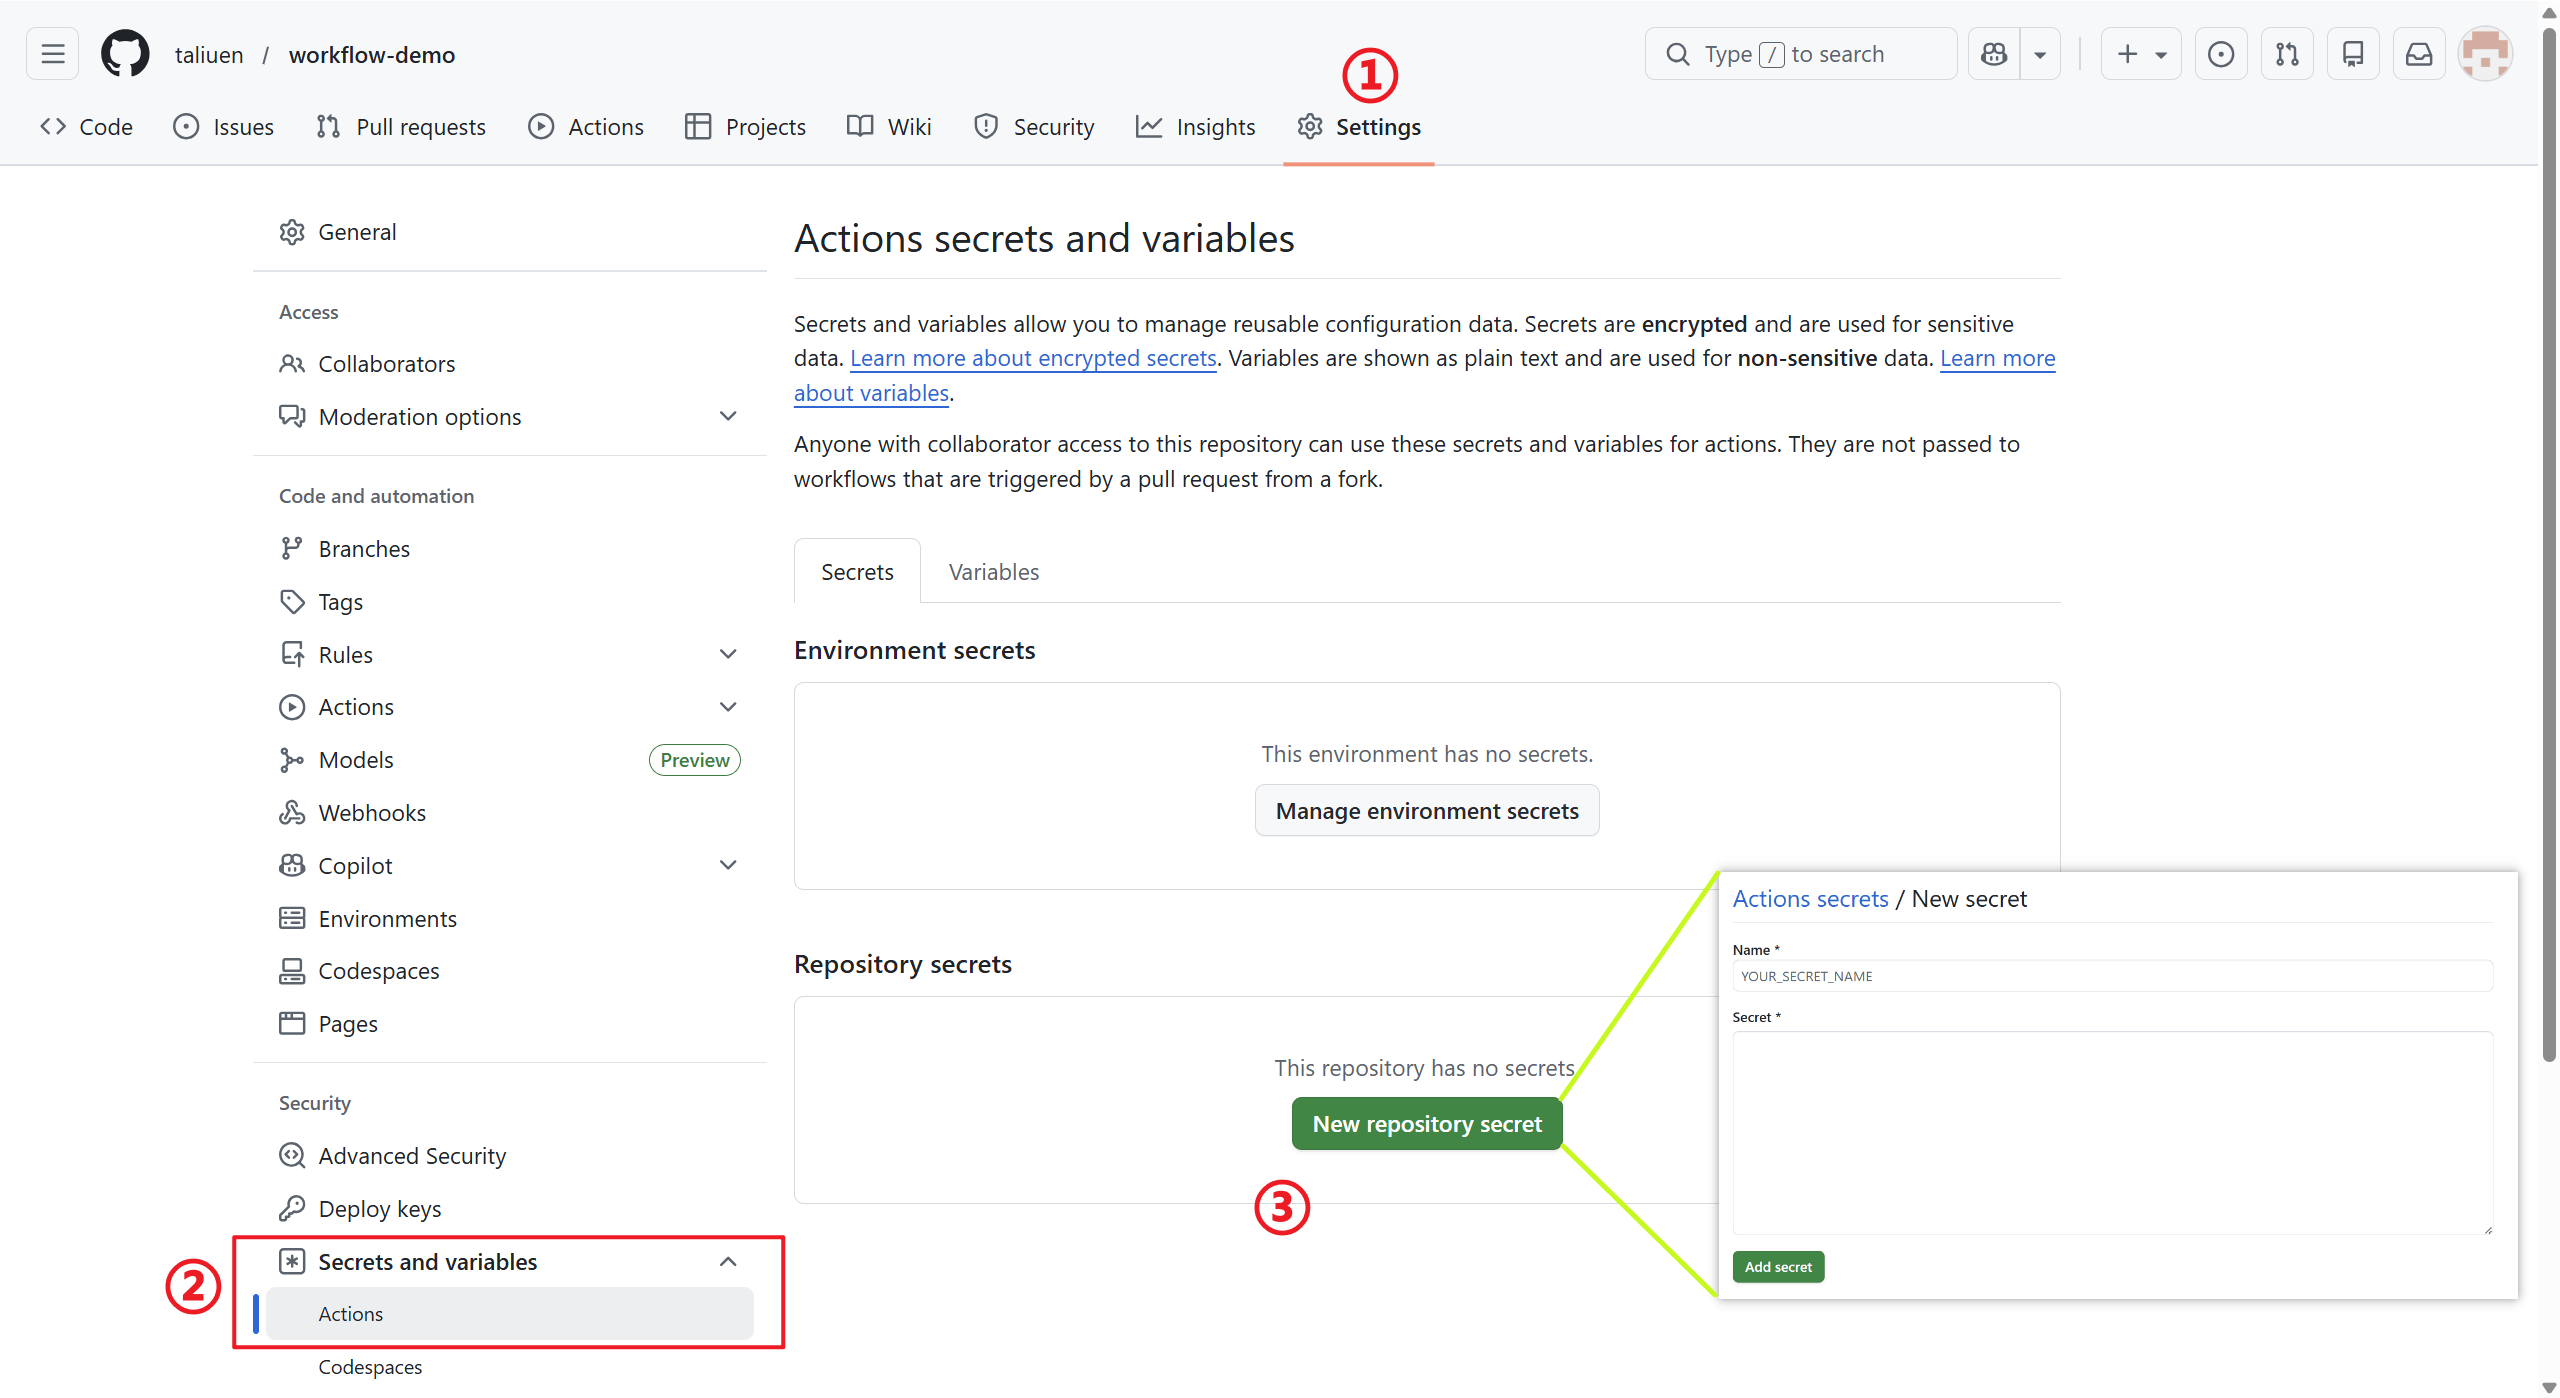Switch to the Variables tab
The width and height of the screenshot is (2560, 1398).
(x=993, y=572)
